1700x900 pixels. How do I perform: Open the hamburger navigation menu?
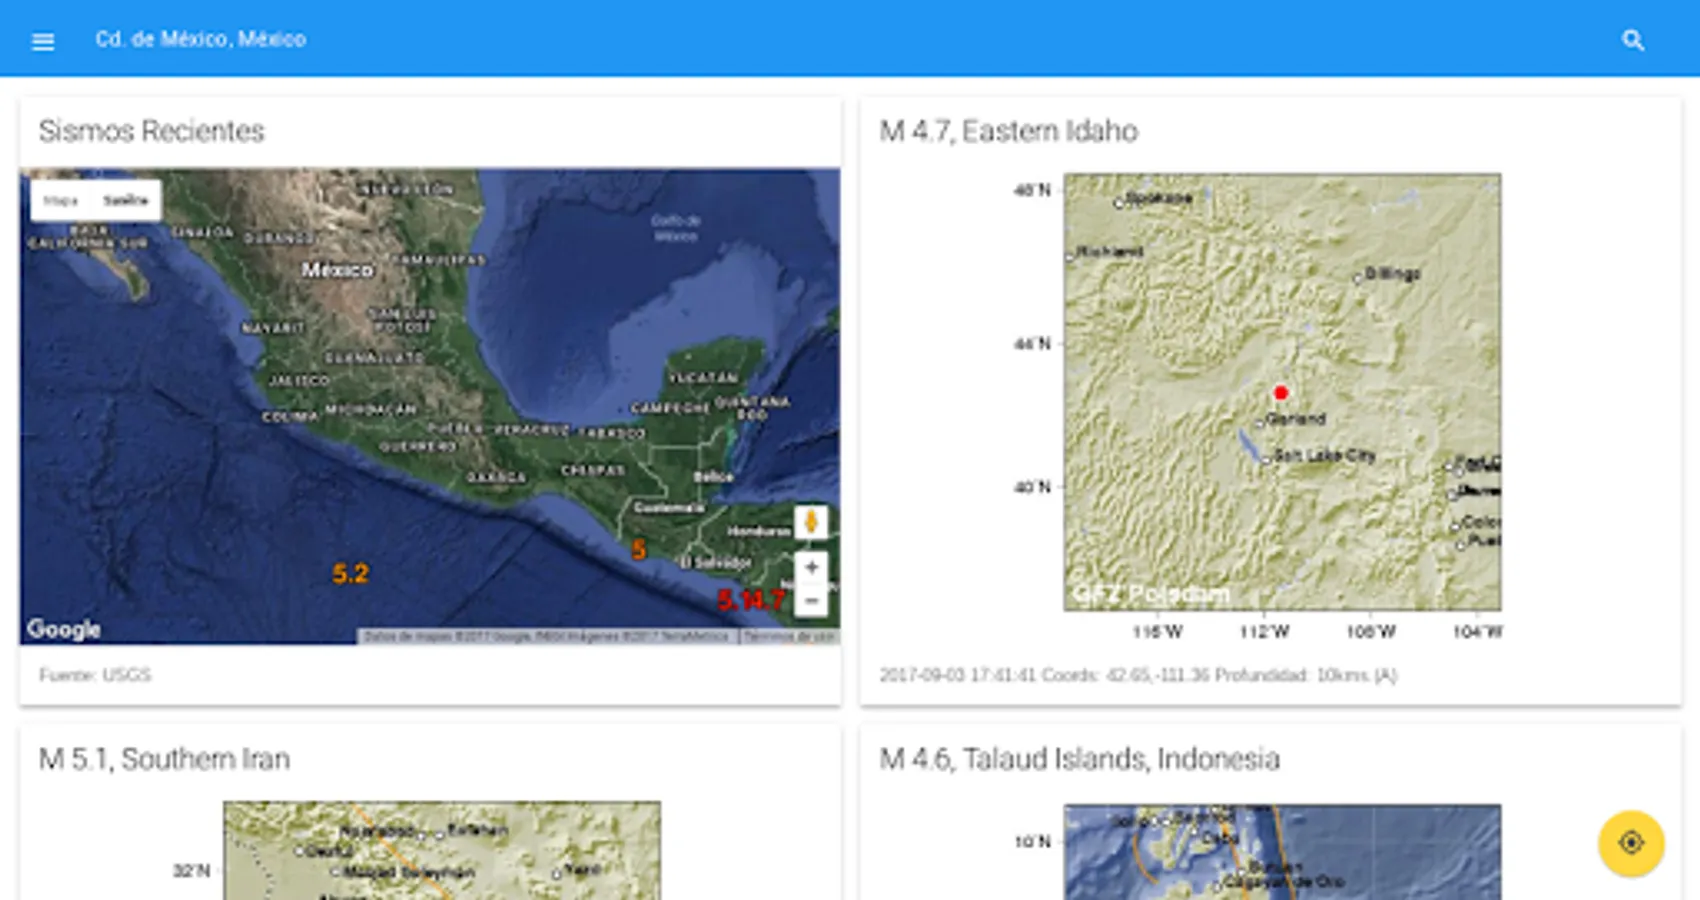[43, 41]
